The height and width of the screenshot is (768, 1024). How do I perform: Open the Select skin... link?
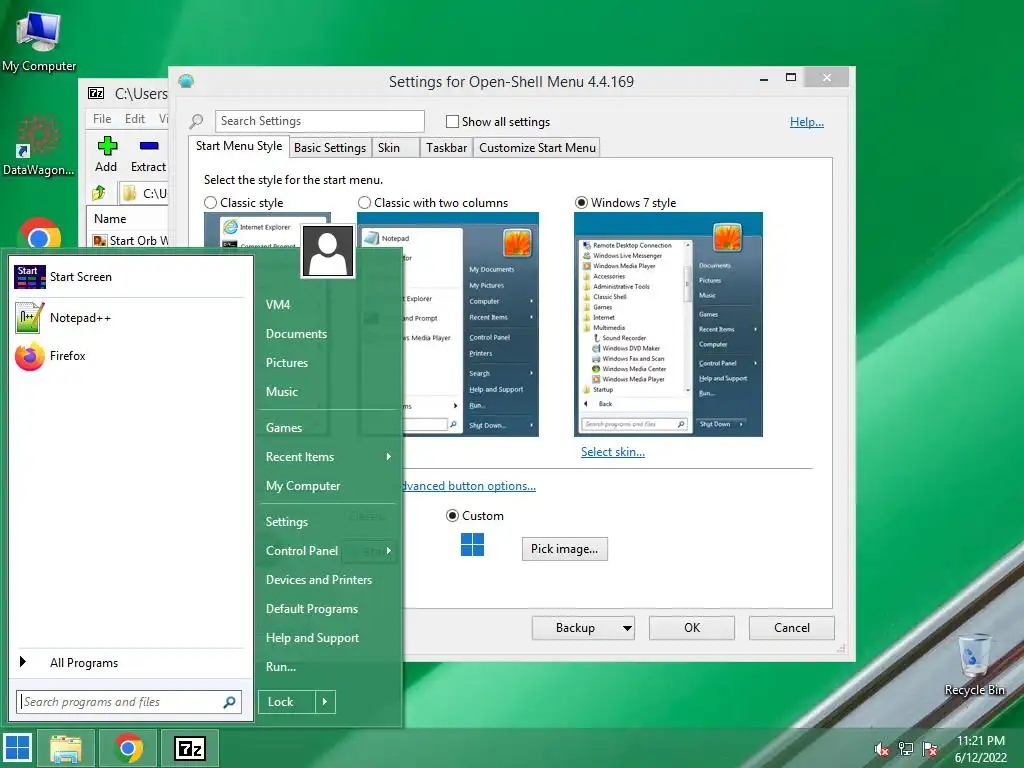click(x=613, y=452)
